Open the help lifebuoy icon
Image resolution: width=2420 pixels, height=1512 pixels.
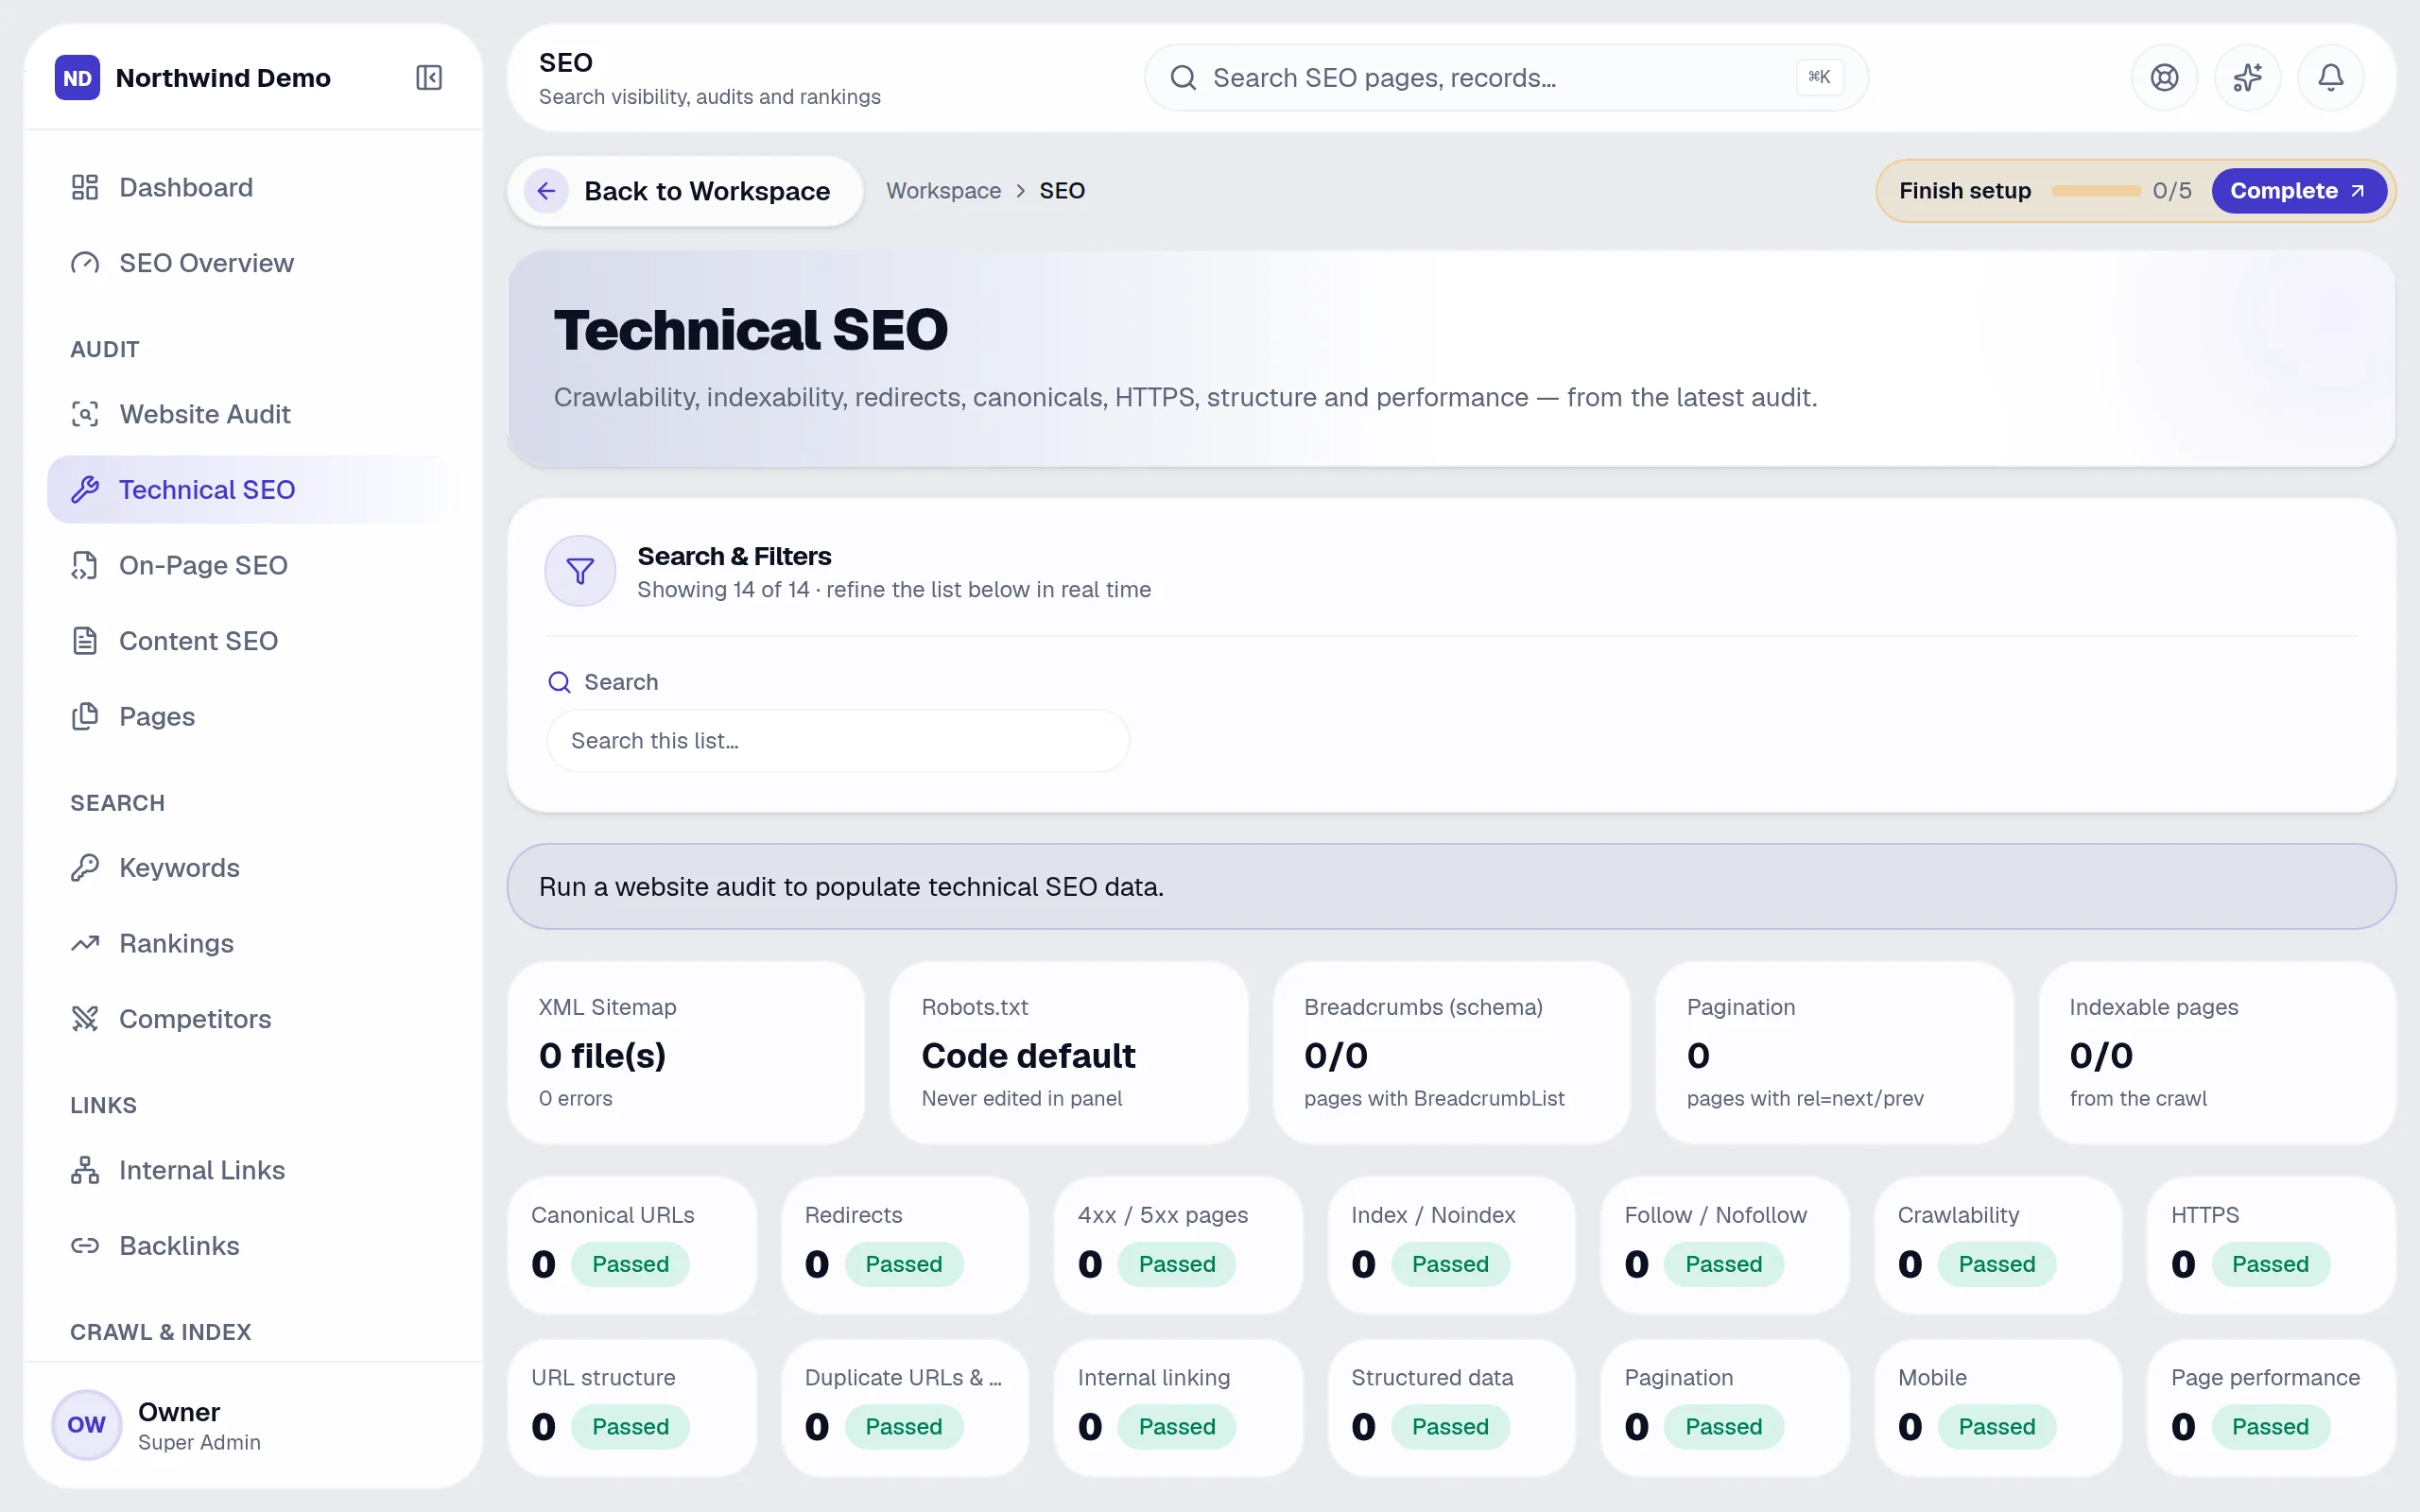tap(2164, 78)
